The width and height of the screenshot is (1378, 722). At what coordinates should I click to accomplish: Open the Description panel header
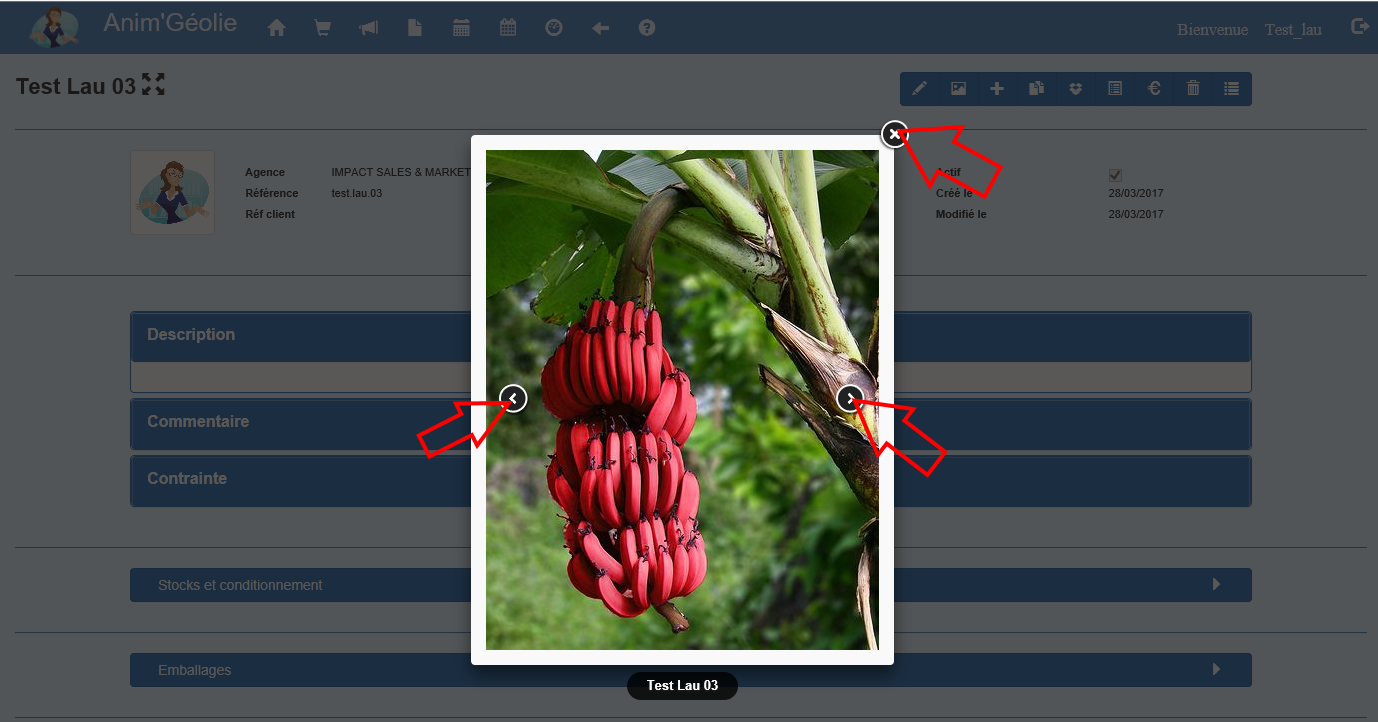tap(300, 336)
